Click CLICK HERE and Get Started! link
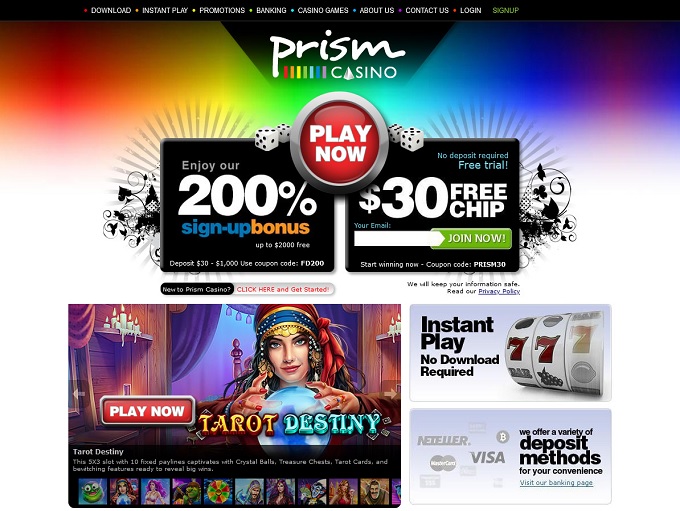Viewport: 680px width, 511px height. coord(283,289)
